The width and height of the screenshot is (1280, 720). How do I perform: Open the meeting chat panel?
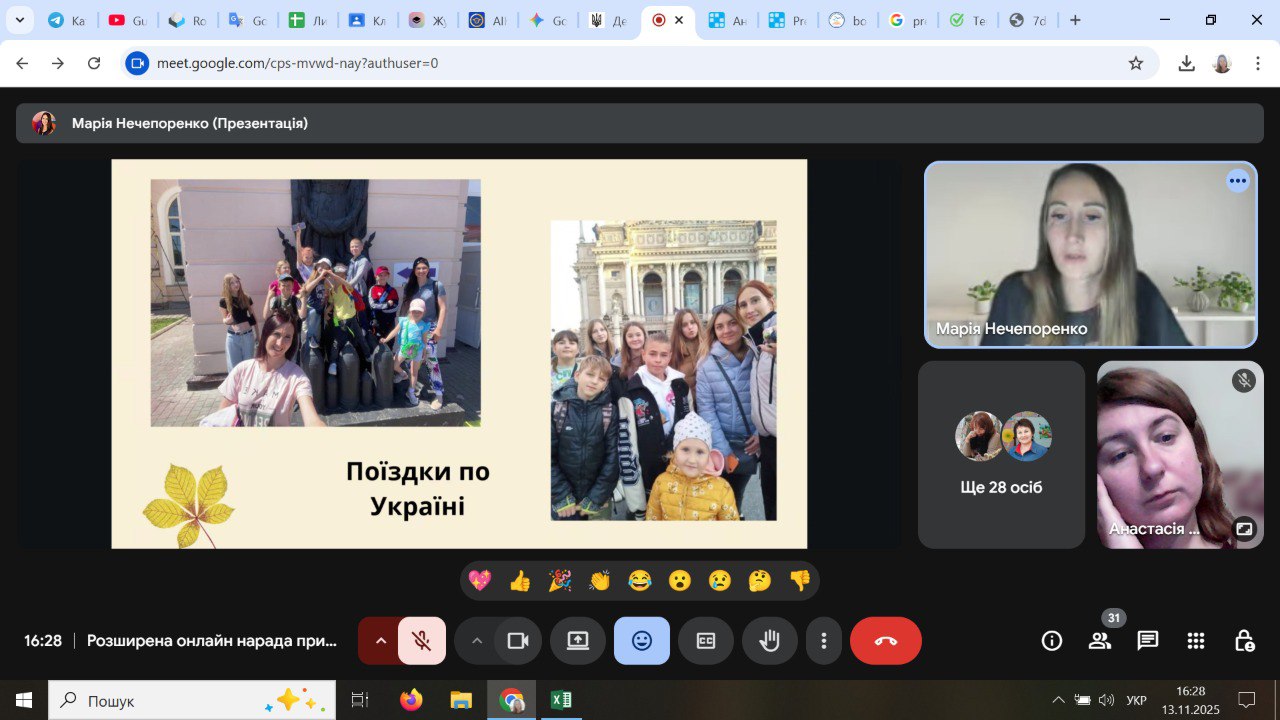click(x=1147, y=641)
